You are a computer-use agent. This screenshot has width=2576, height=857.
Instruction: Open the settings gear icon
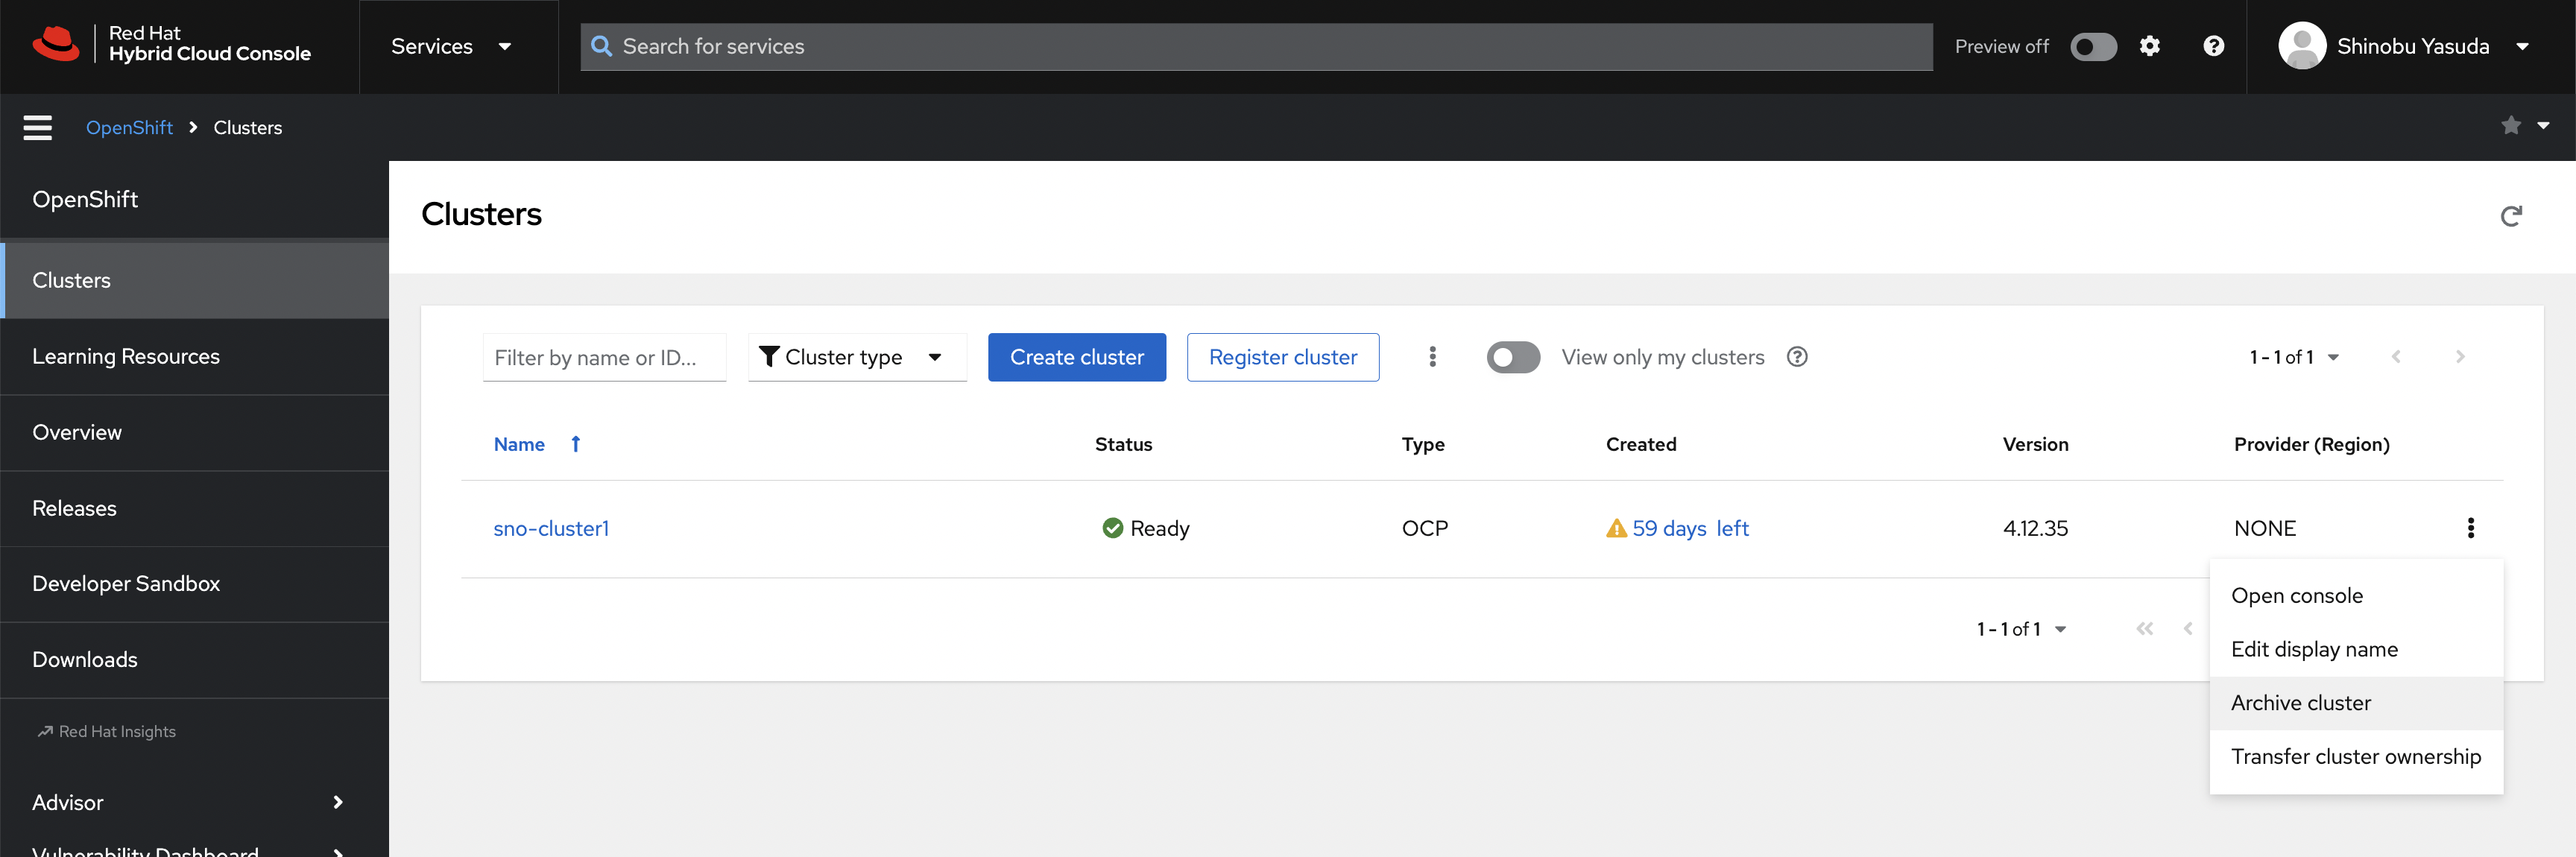click(2149, 46)
